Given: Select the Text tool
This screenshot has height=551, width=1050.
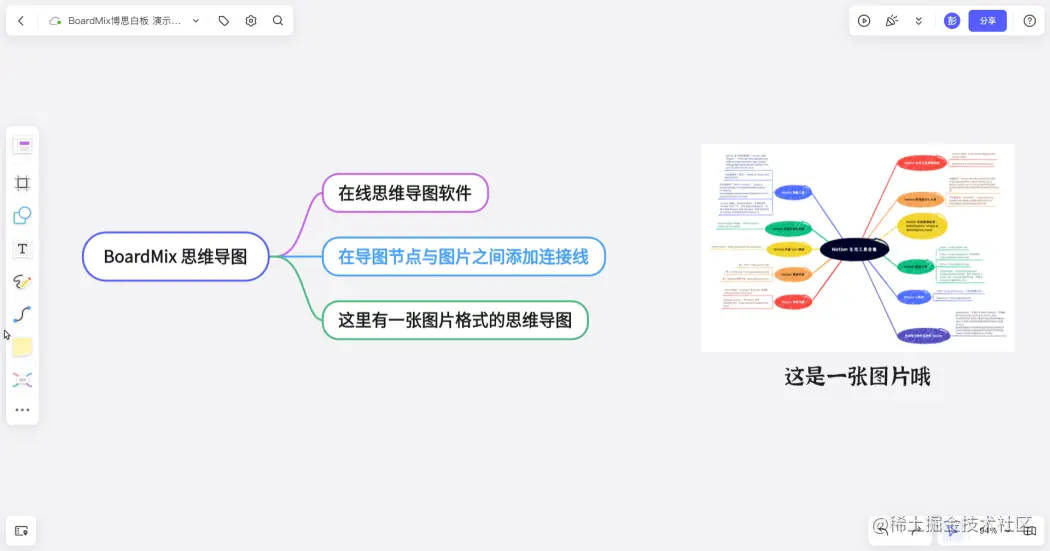Looking at the screenshot, I should (22, 248).
